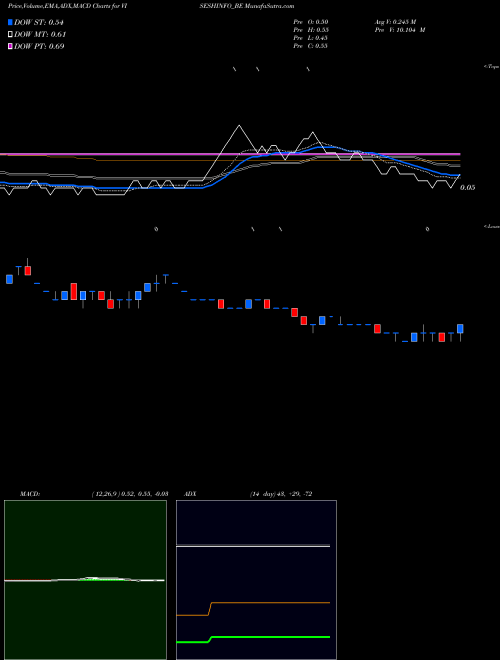The height and width of the screenshot is (660, 500).
Task: Click the '0.05' price label
Action: point(468,188)
